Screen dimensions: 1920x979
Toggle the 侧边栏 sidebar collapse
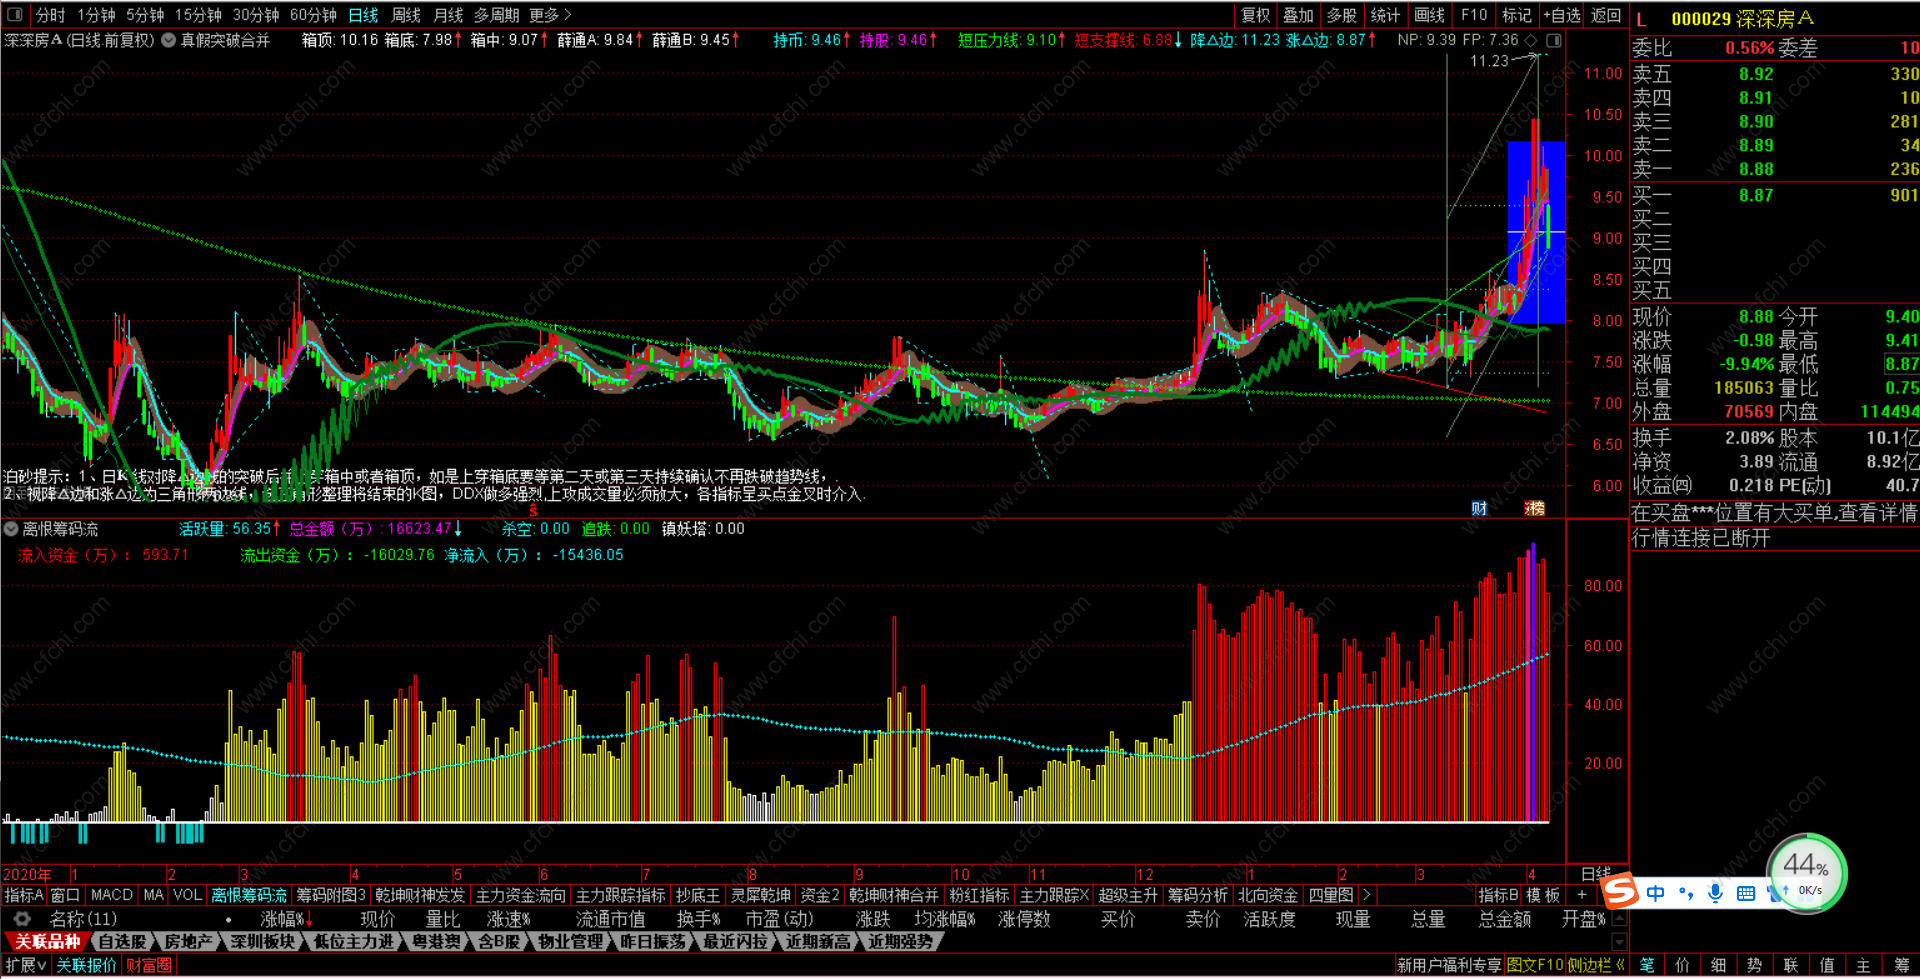pos(1596,965)
